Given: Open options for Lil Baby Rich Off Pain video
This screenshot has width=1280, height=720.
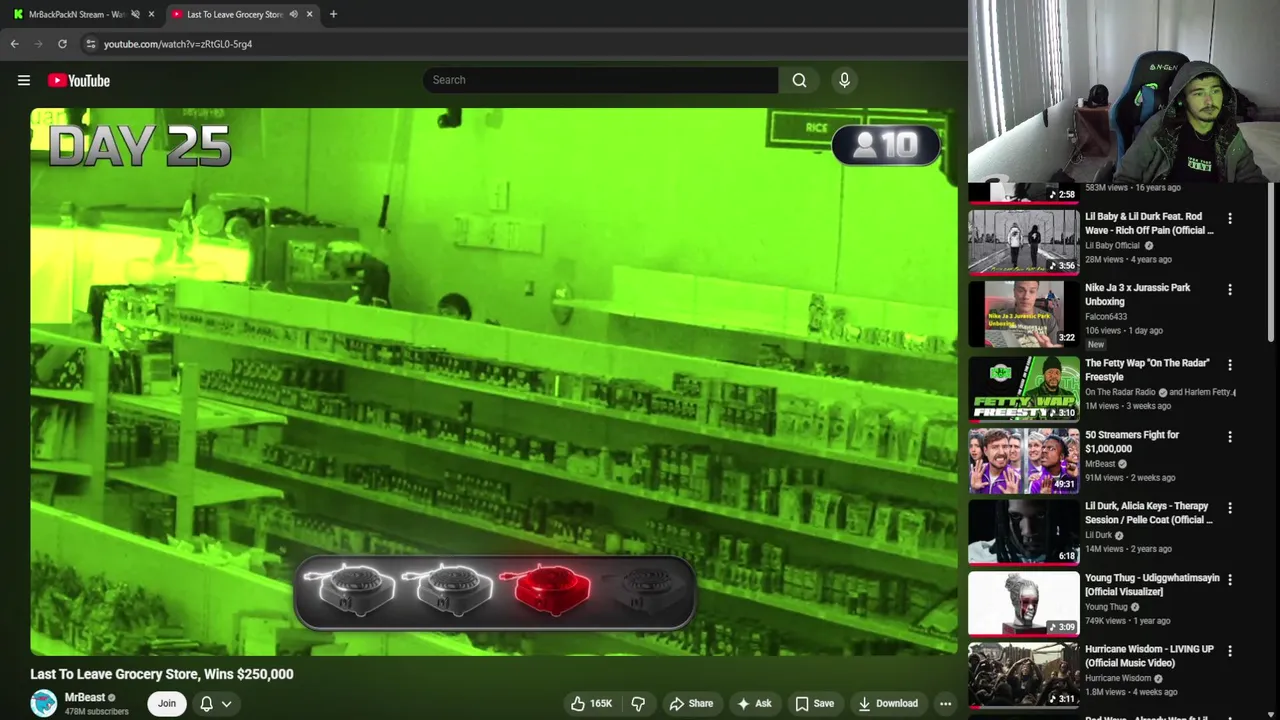Looking at the screenshot, I should pyautogui.click(x=1230, y=218).
